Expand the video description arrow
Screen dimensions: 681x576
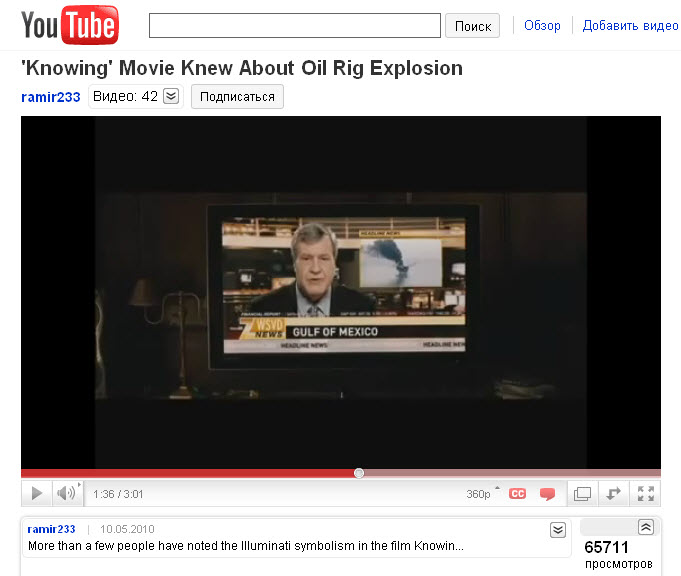click(x=558, y=530)
